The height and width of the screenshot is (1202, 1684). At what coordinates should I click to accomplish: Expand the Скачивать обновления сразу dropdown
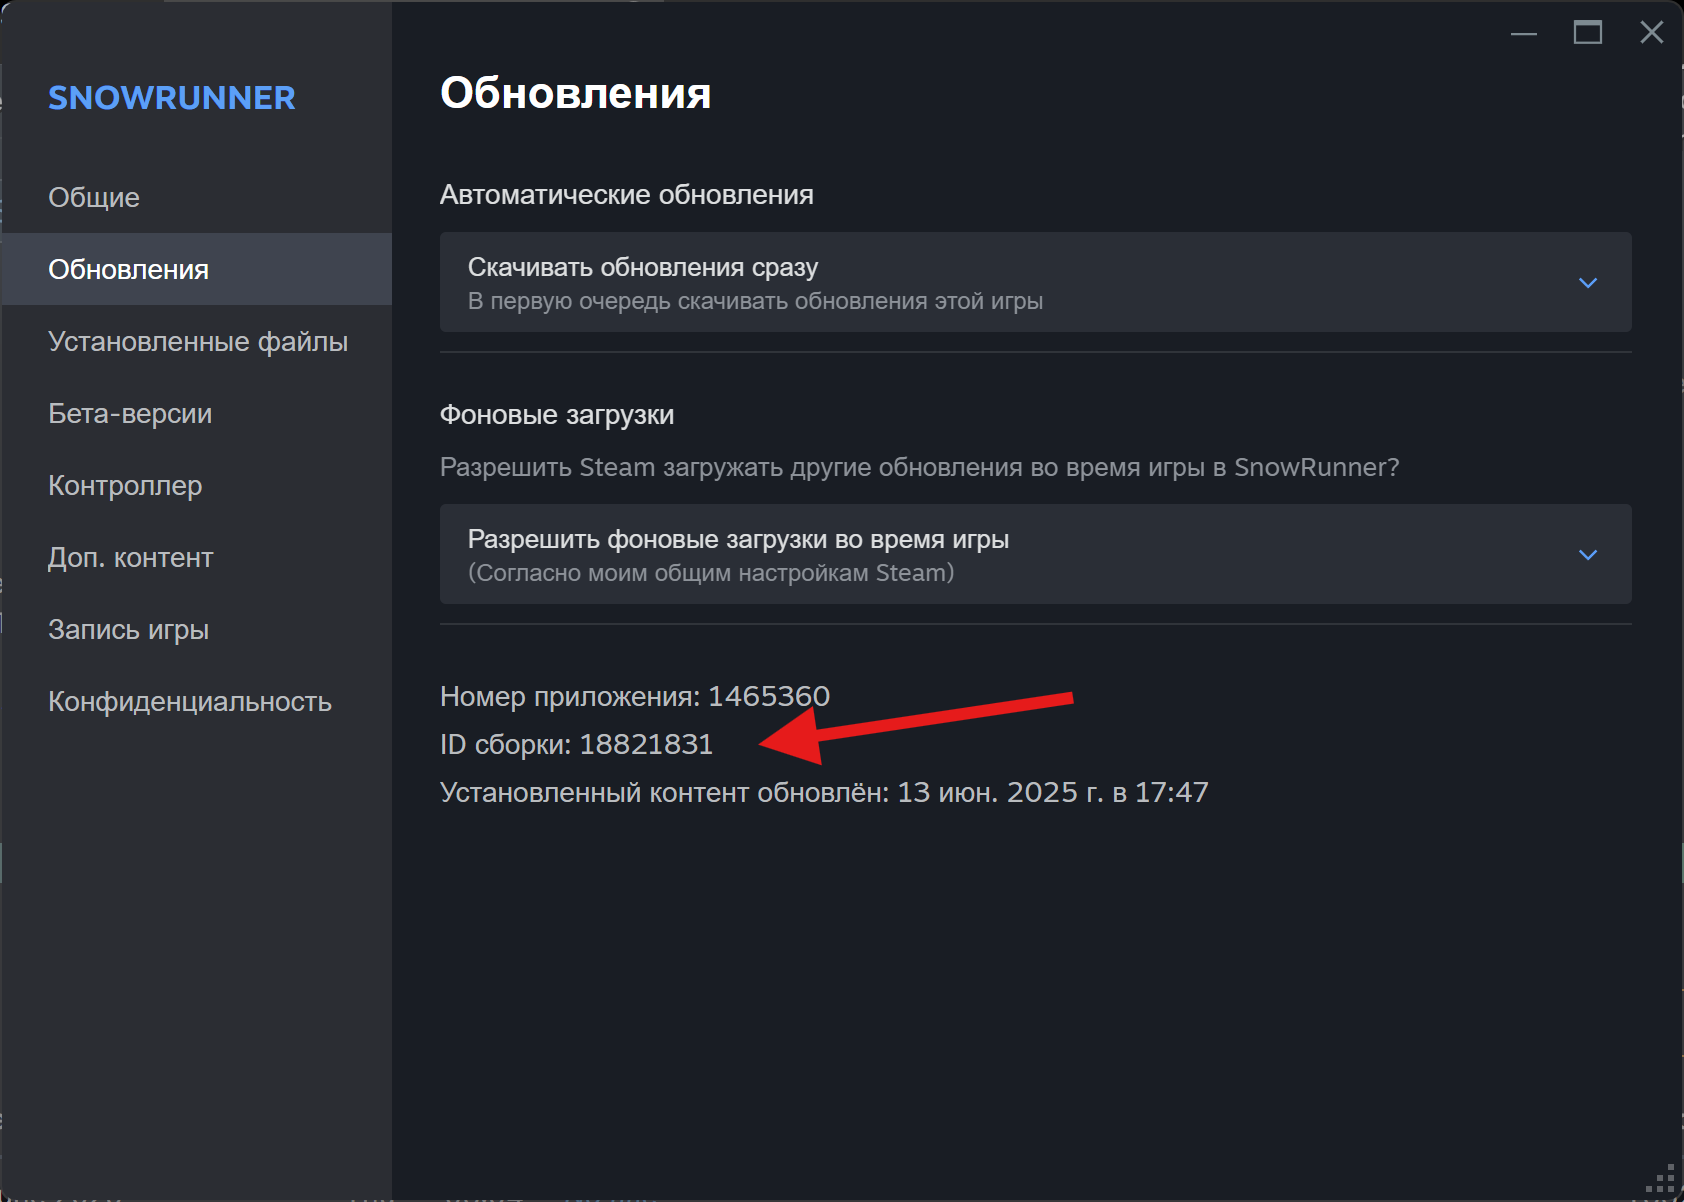(x=1035, y=282)
